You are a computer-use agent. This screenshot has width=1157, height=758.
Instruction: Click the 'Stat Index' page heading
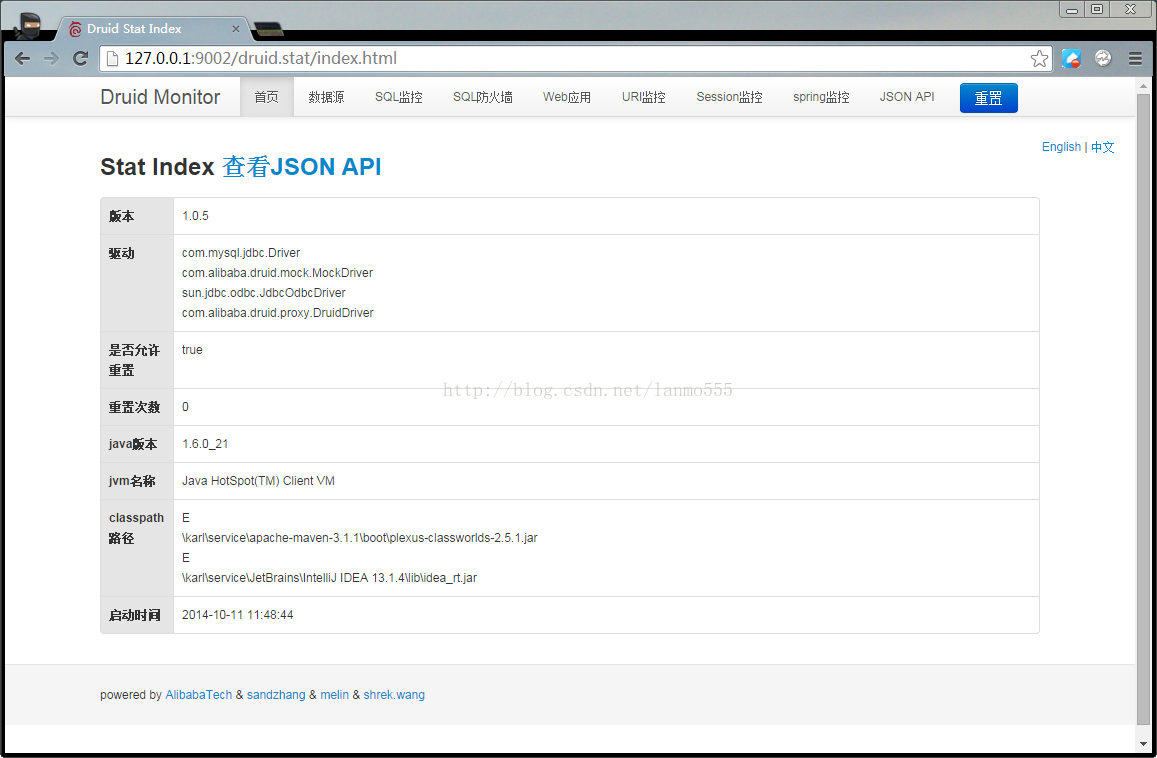pyautogui.click(x=157, y=167)
